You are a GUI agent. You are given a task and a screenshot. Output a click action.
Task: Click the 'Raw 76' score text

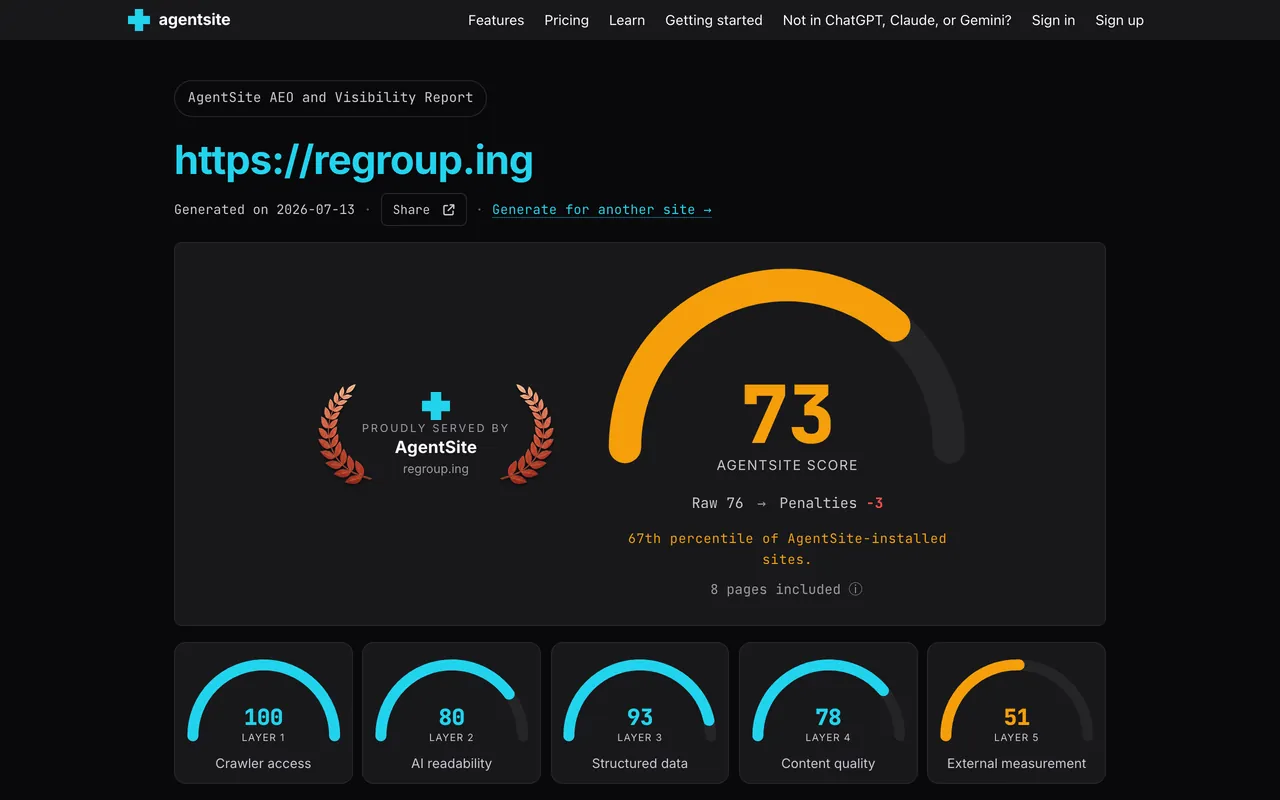718,503
